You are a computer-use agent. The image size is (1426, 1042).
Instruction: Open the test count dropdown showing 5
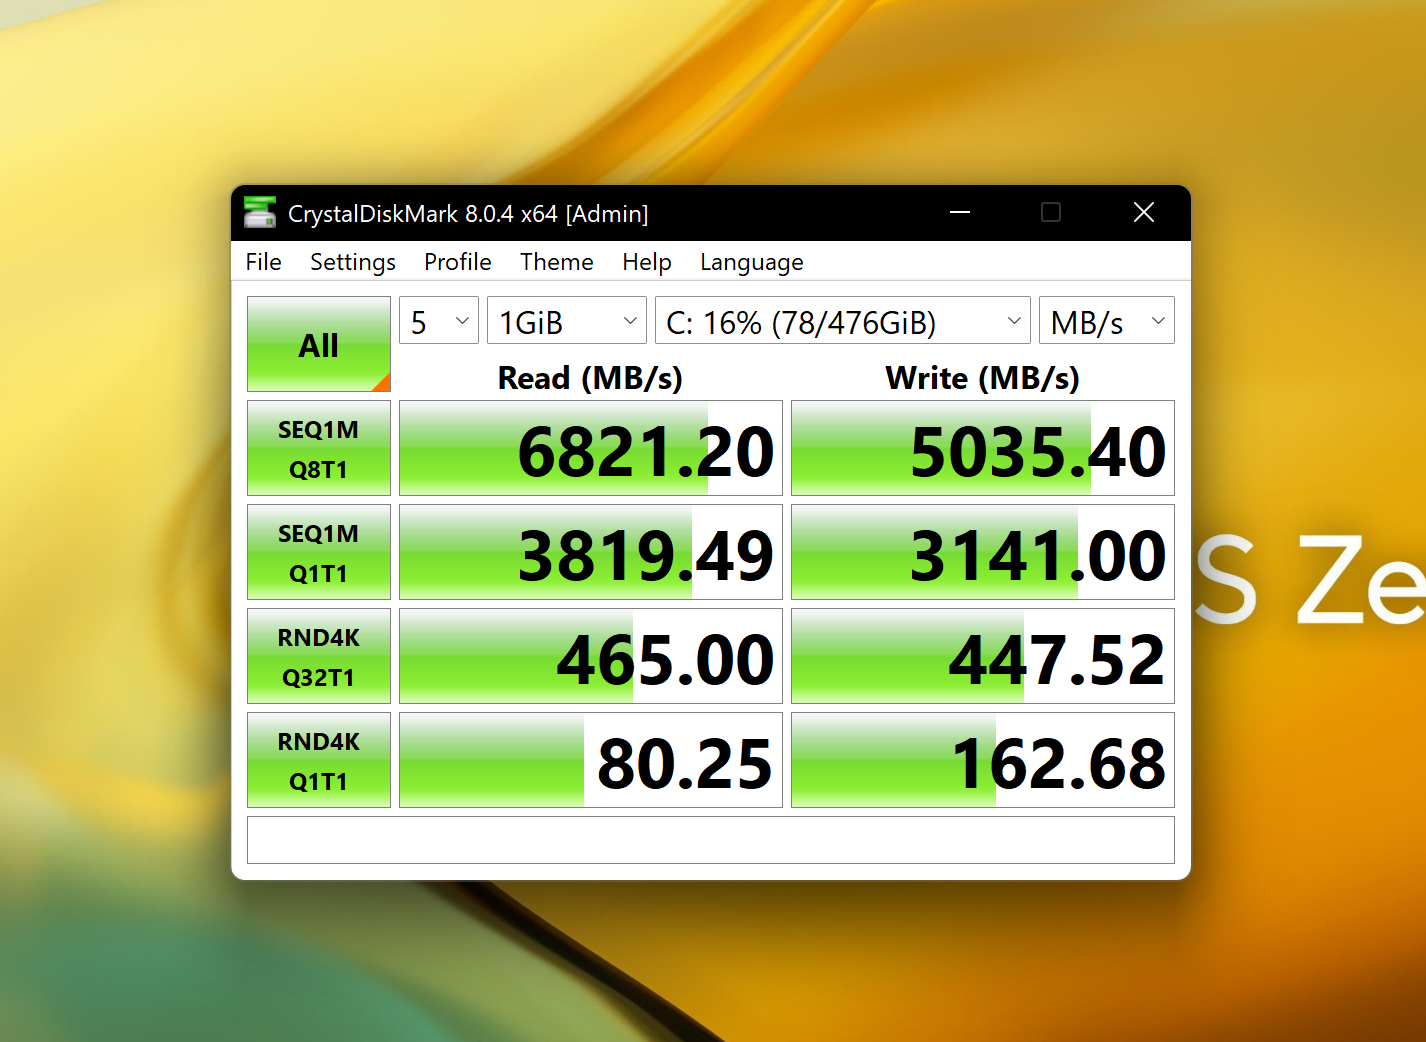pos(439,321)
